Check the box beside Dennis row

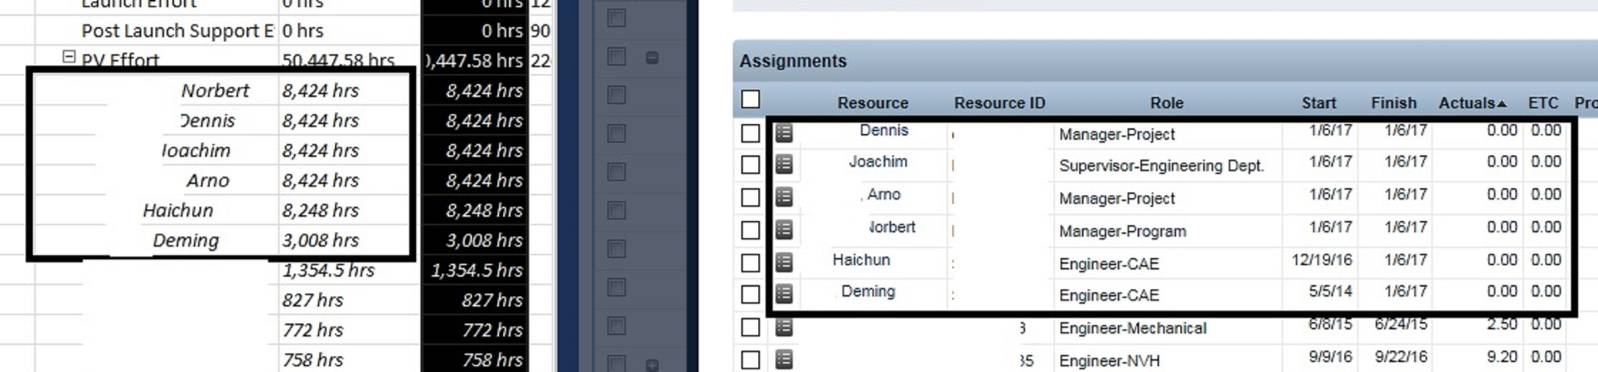tap(751, 133)
